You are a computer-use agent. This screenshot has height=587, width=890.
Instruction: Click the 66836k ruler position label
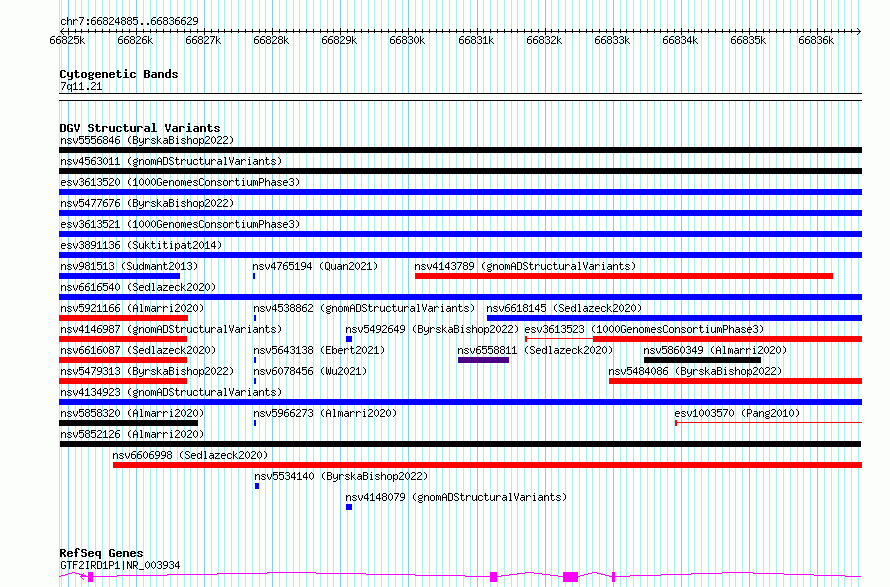pos(816,40)
